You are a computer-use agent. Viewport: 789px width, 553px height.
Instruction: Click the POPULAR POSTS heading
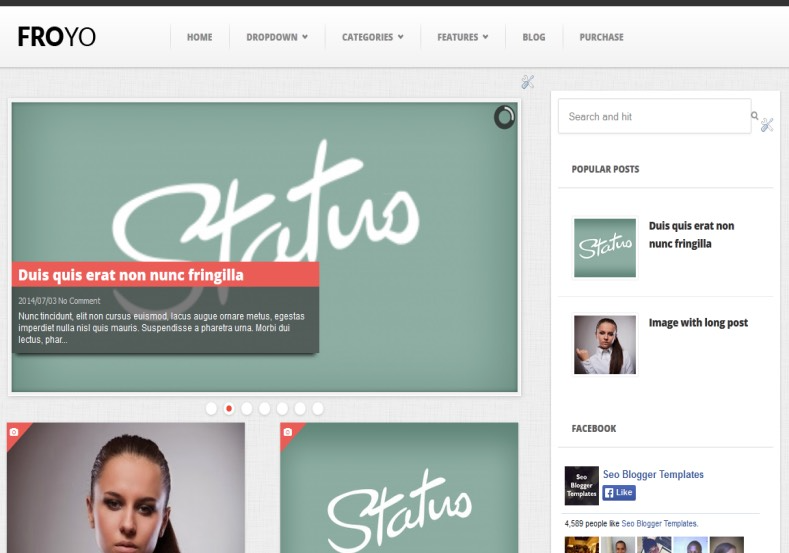click(605, 169)
